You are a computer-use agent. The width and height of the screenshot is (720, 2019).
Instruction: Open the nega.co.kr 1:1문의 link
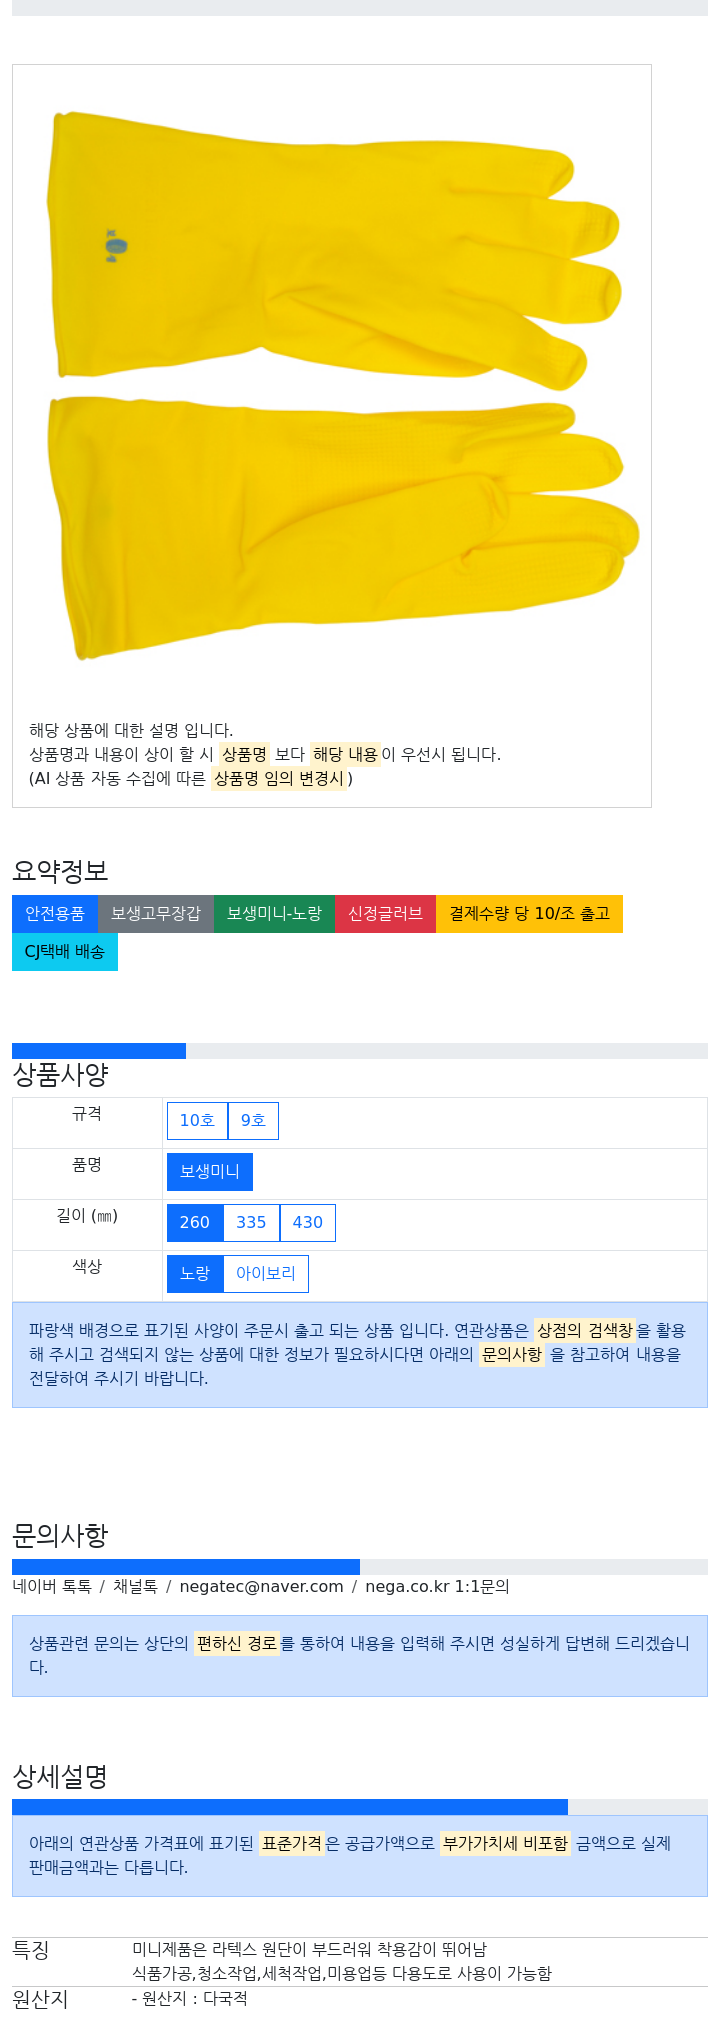437,1587
